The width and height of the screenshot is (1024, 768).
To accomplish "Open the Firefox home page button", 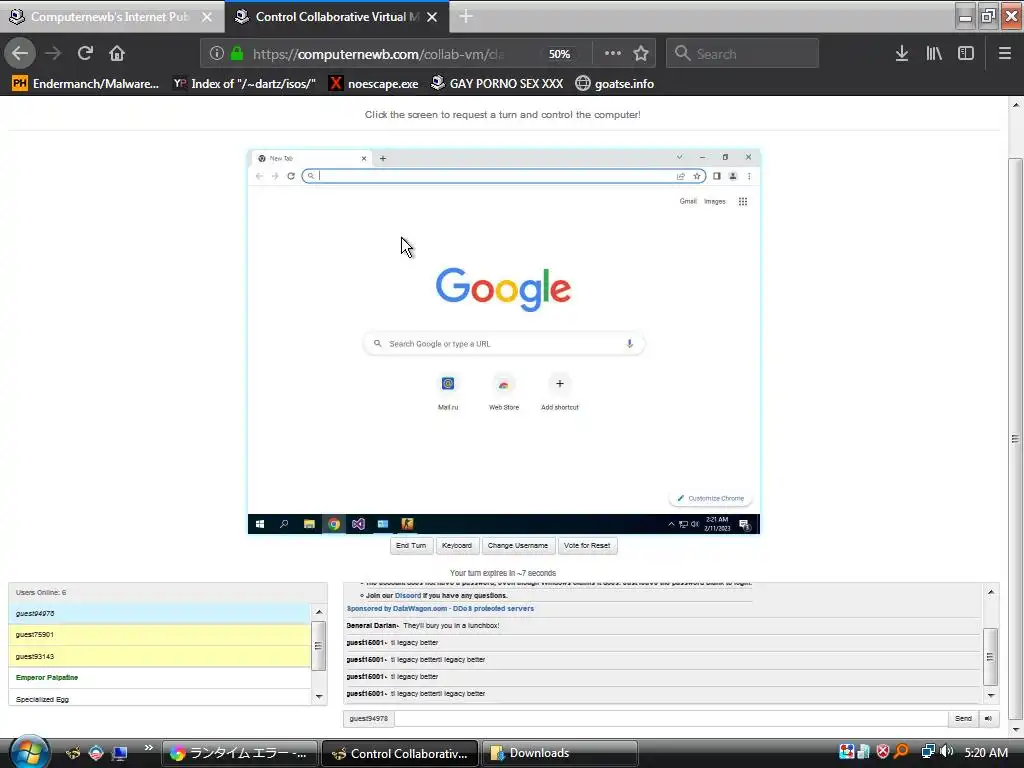I will click(117, 54).
